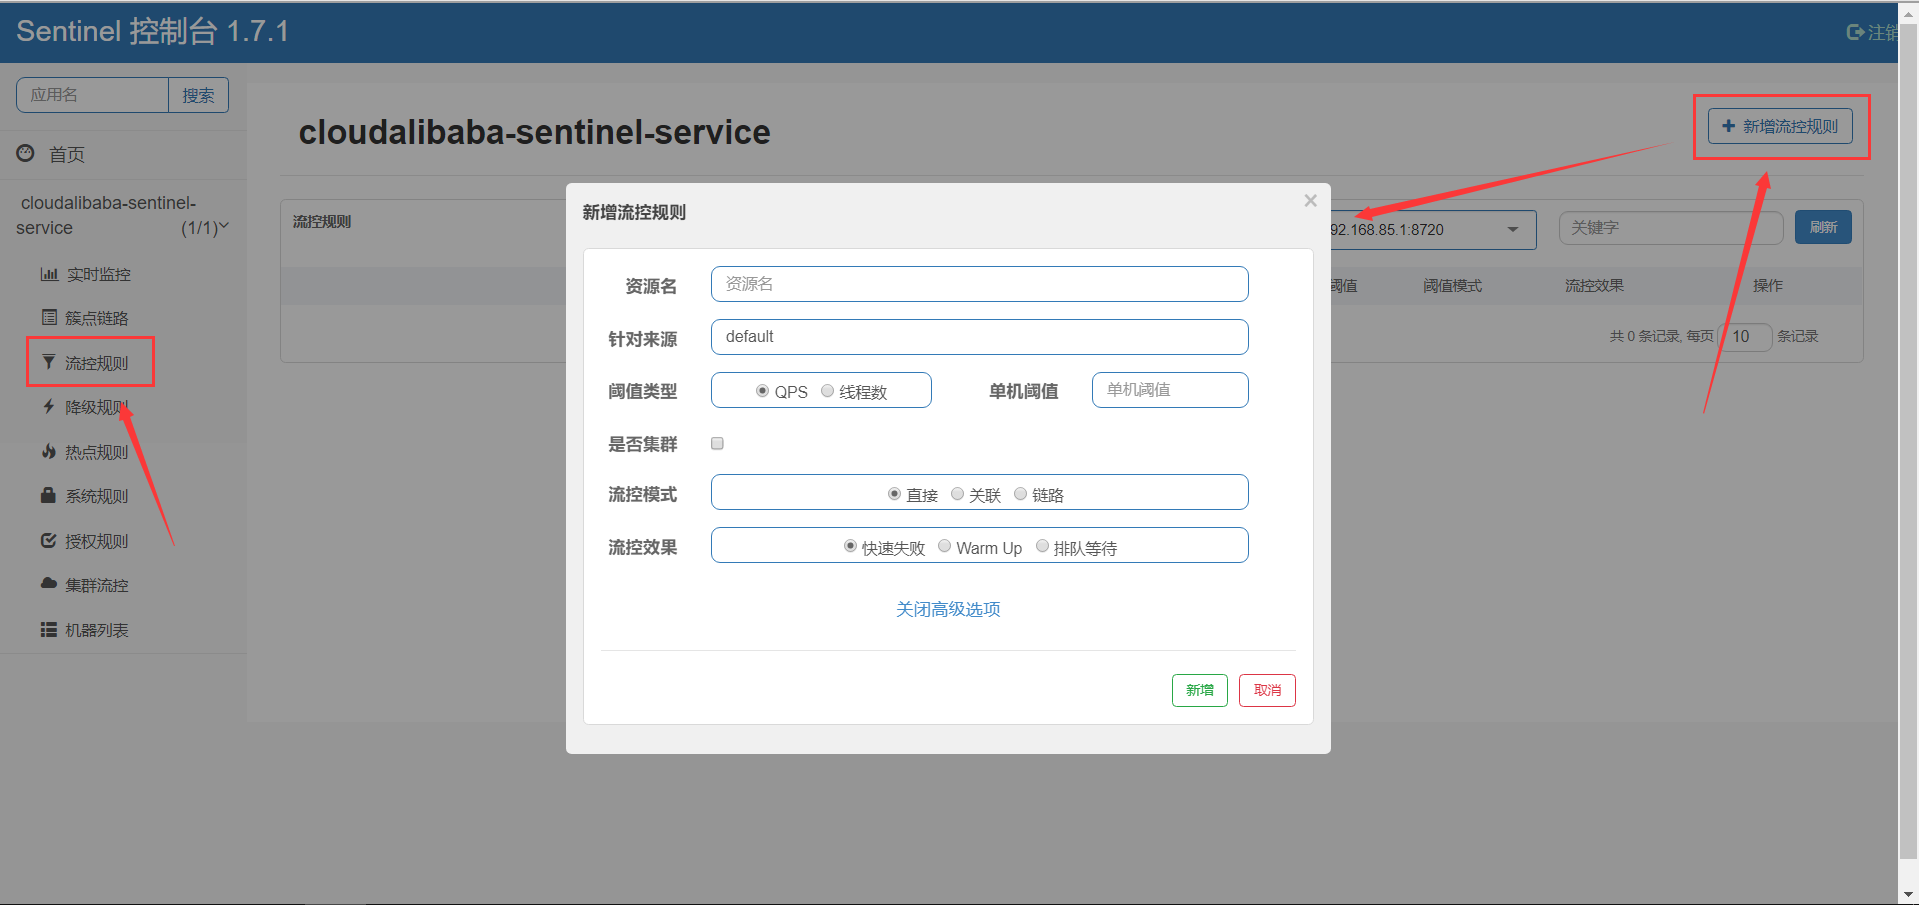The height and width of the screenshot is (905, 1919).
Task: Click the lightning bolt icon for 降级规则
Action: [48, 407]
